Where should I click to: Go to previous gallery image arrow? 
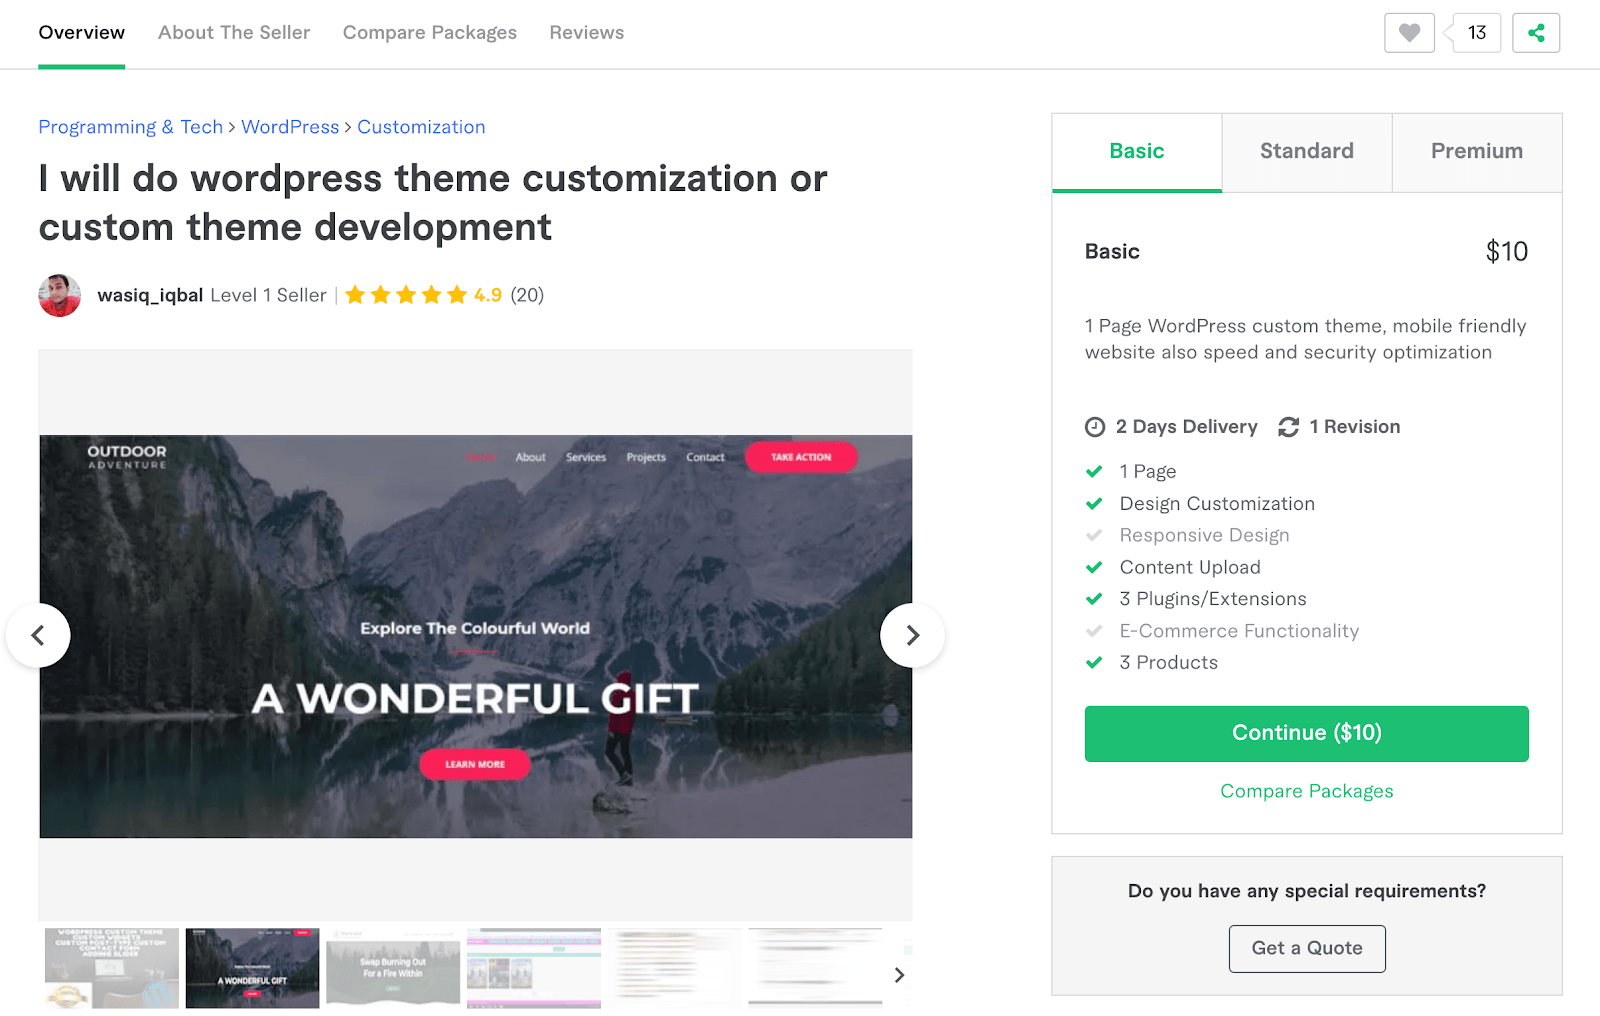coord(38,635)
